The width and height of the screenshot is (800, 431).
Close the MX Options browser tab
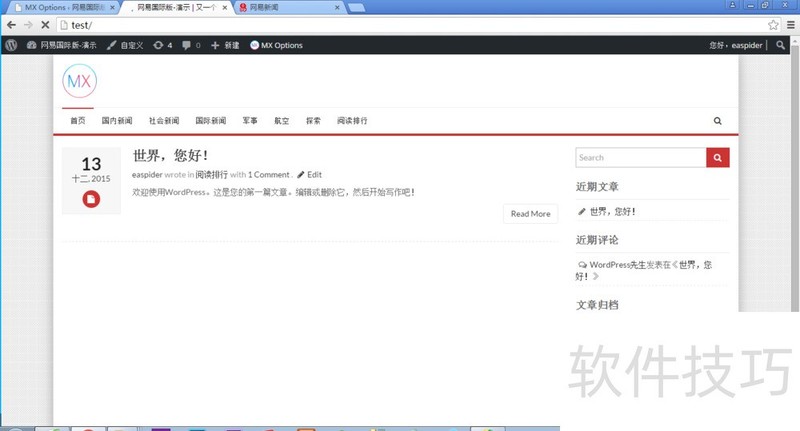pos(112,8)
